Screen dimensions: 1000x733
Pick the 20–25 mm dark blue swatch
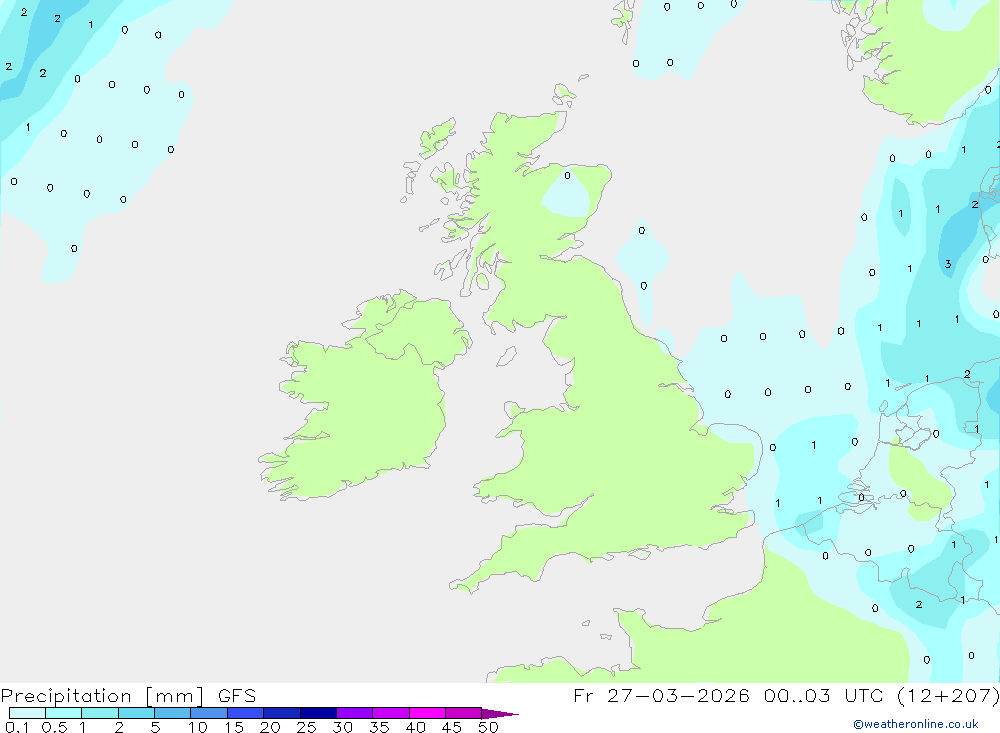point(282,713)
